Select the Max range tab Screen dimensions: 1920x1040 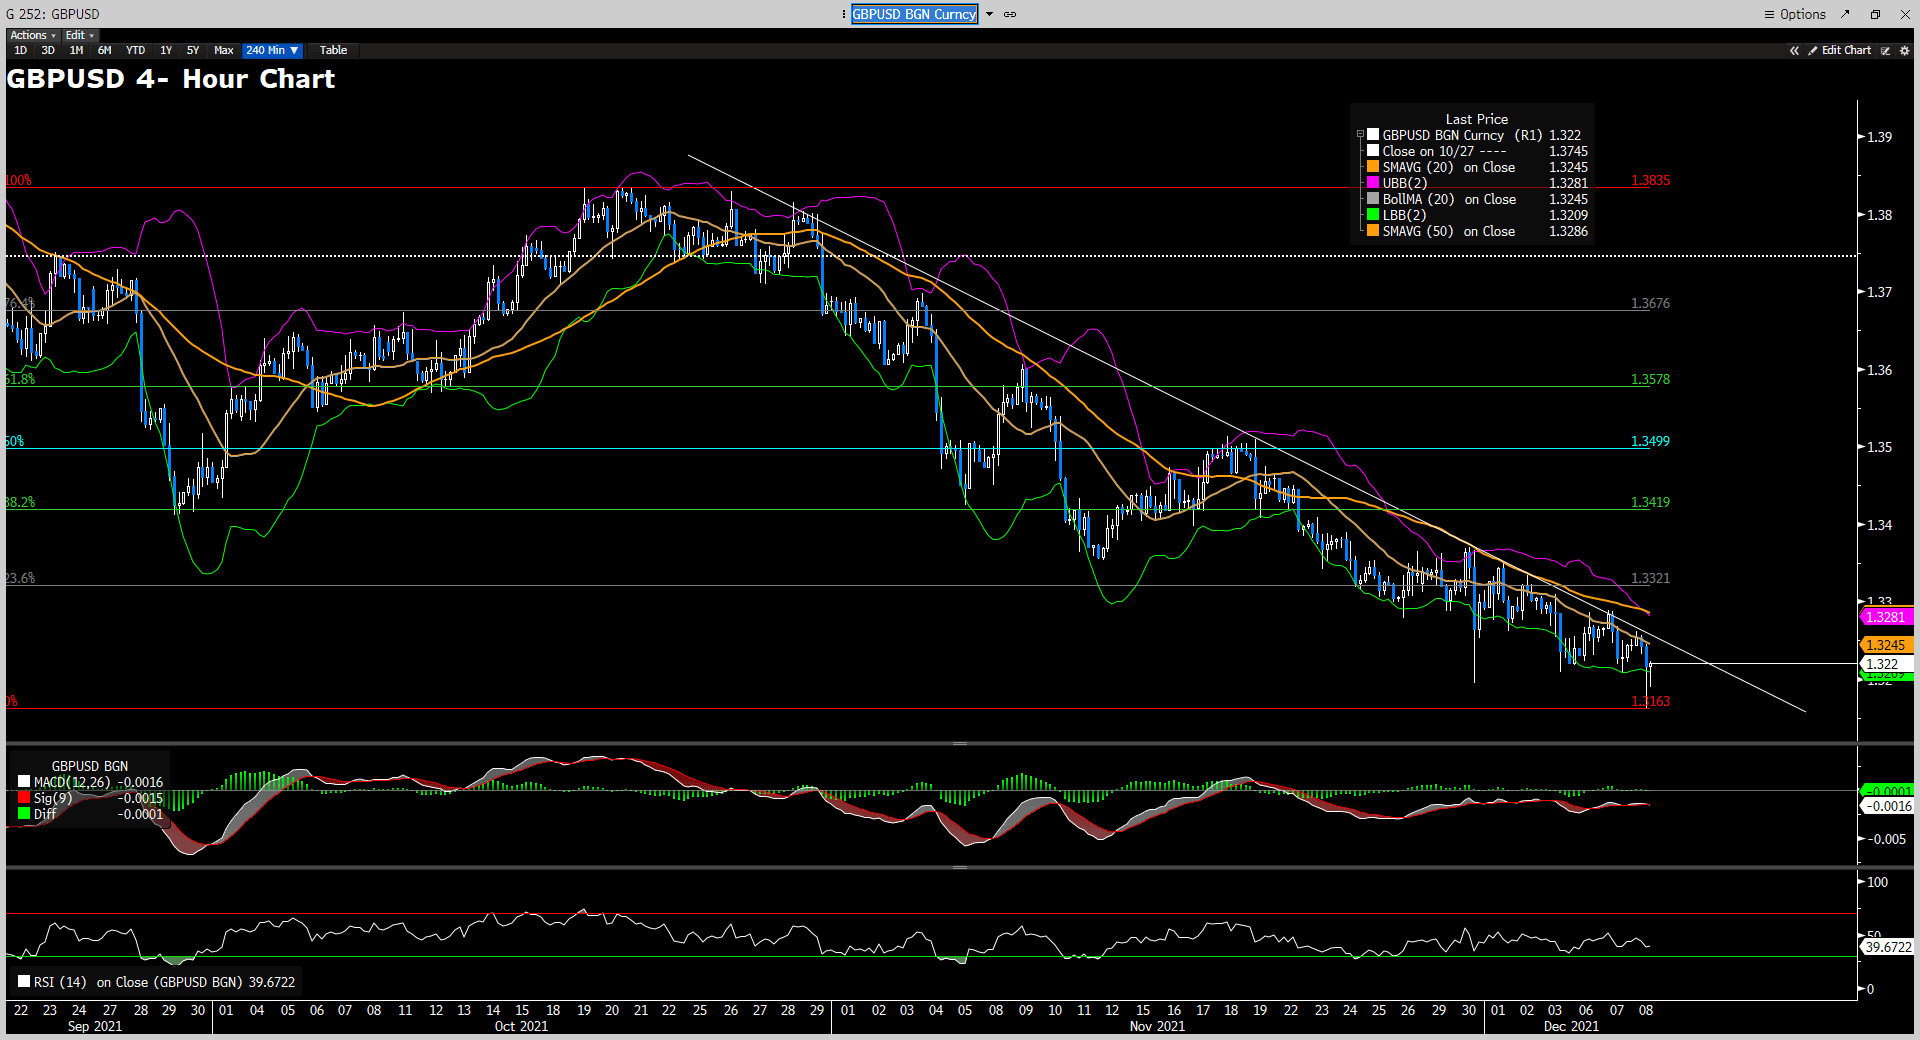pyautogui.click(x=223, y=50)
